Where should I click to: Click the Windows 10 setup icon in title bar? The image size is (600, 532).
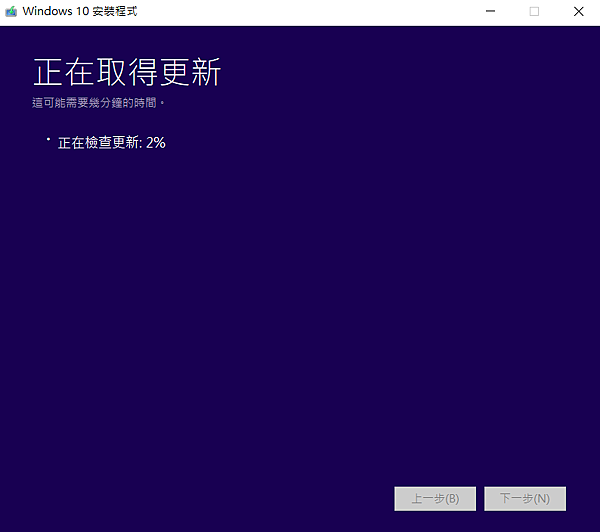click(11, 11)
